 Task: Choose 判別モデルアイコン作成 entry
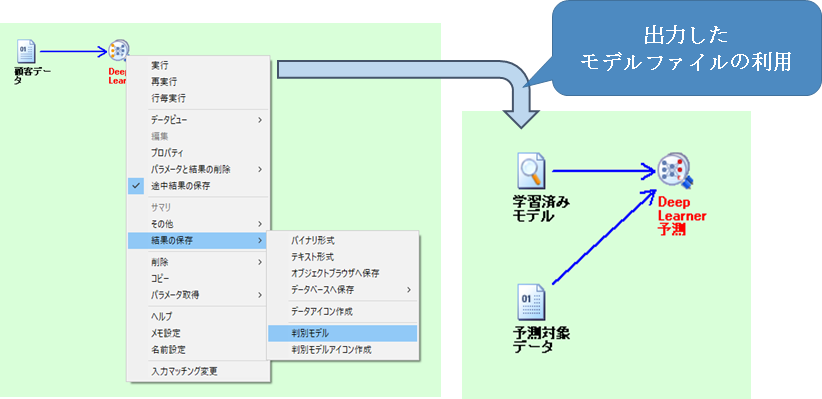pos(343,350)
